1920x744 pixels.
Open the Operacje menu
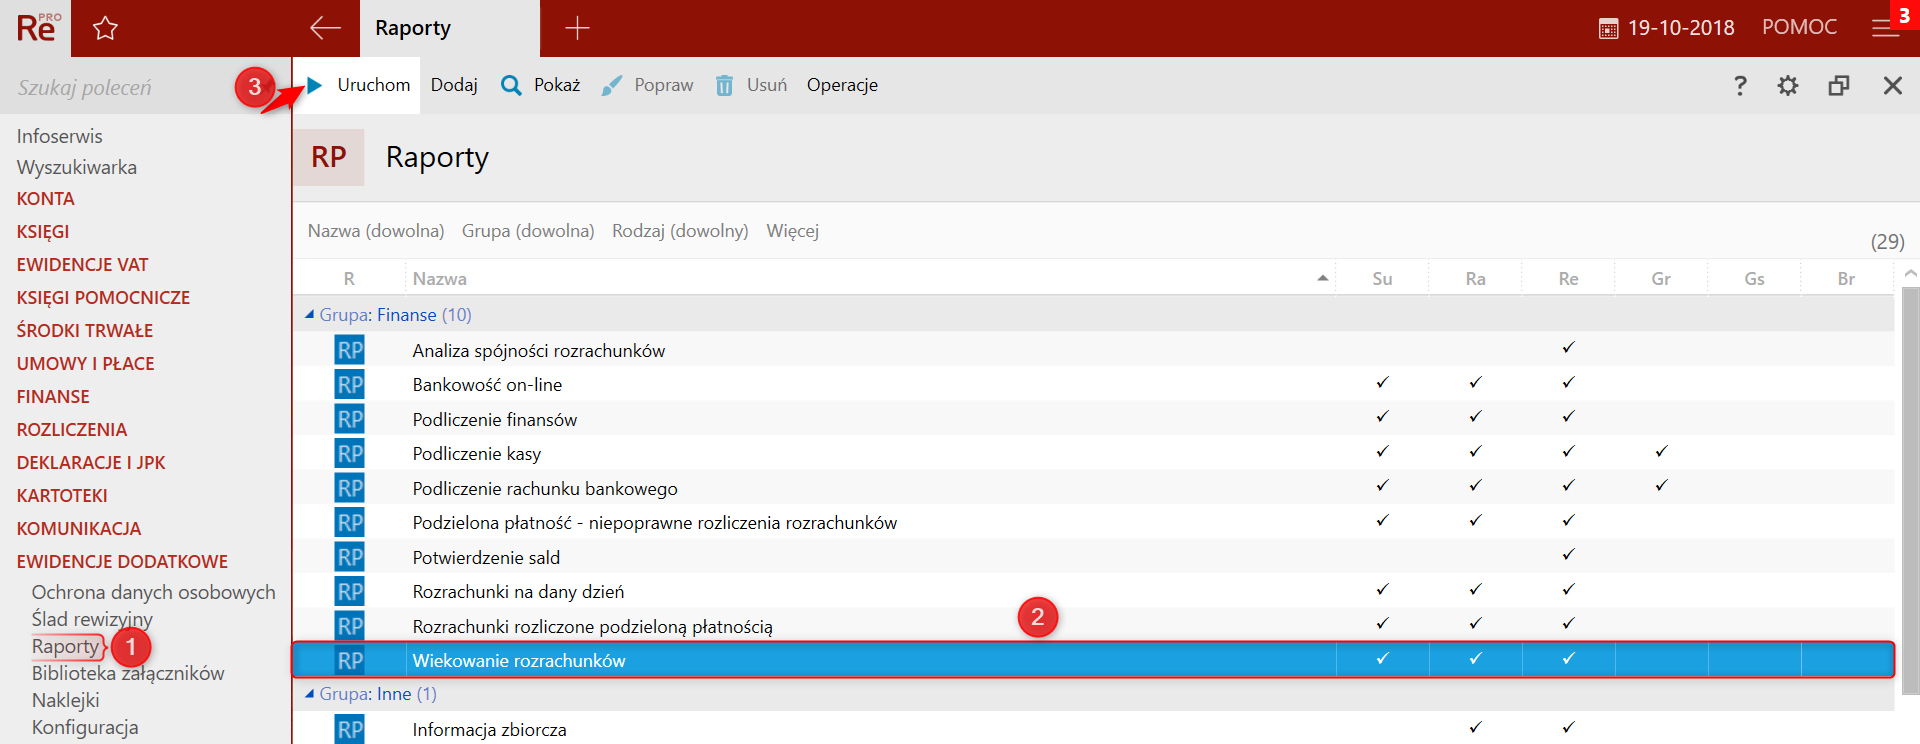pyautogui.click(x=842, y=85)
